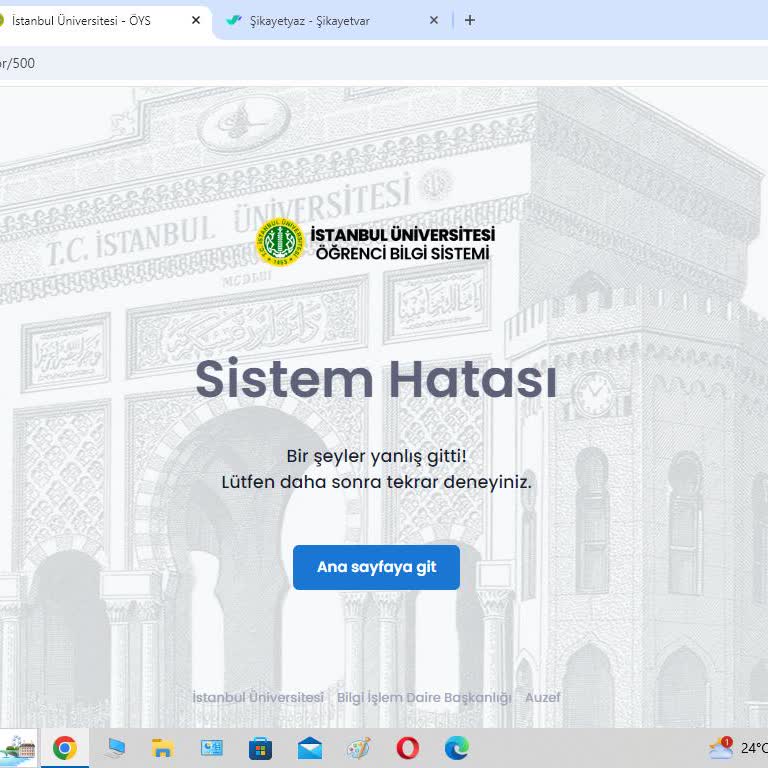Open Auzef footer link
The width and height of the screenshot is (768, 768).
tap(542, 697)
